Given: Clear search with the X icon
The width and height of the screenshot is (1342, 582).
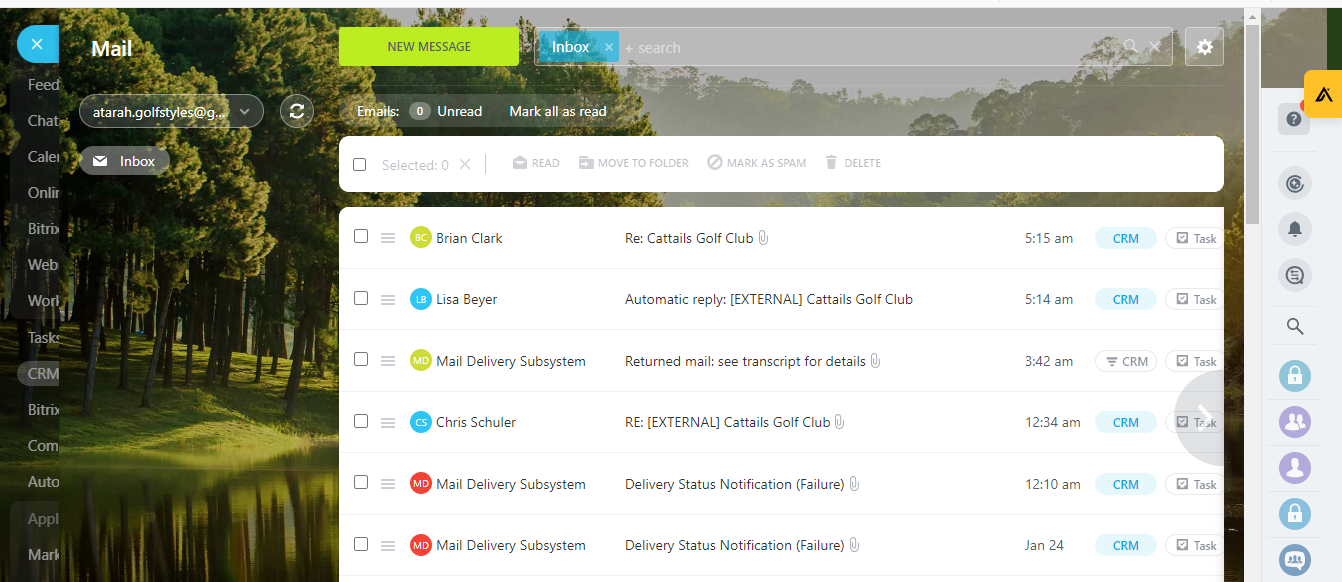Looking at the screenshot, I should coord(1155,46).
